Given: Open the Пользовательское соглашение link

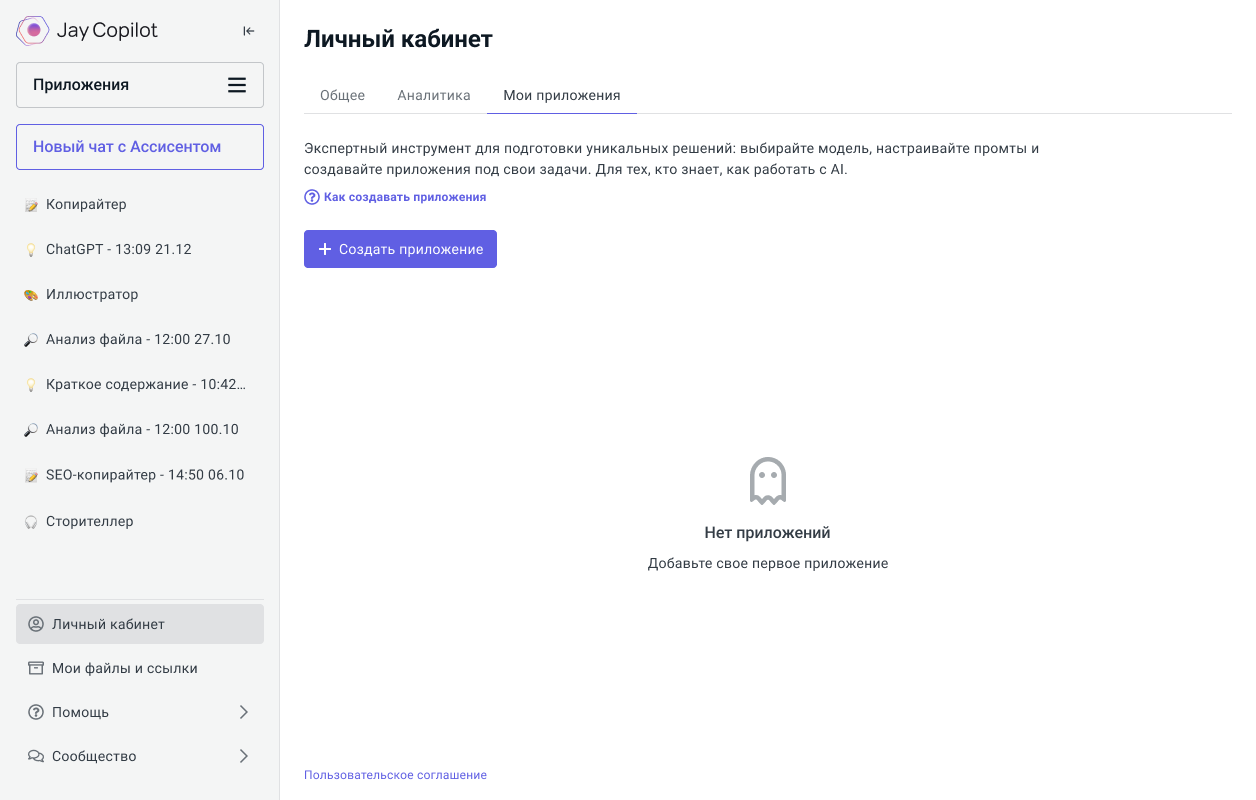Looking at the screenshot, I should pyautogui.click(x=395, y=775).
